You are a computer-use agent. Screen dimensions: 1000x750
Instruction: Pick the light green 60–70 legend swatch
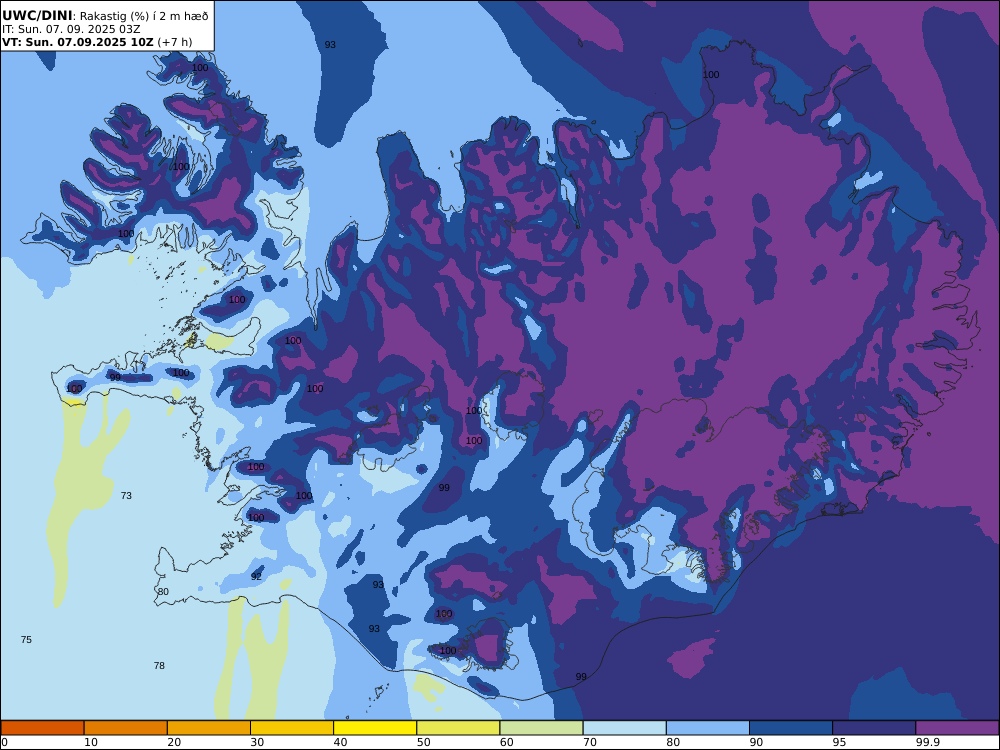[x=541, y=728]
